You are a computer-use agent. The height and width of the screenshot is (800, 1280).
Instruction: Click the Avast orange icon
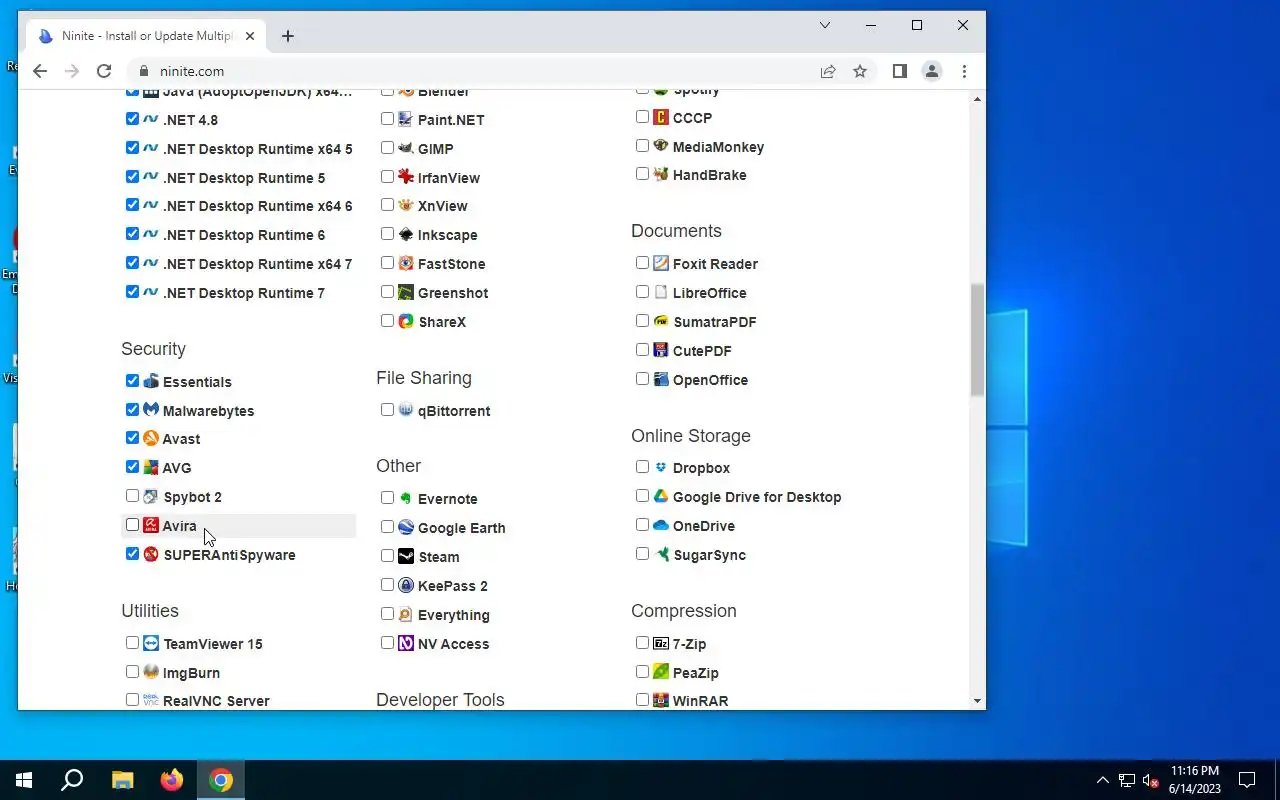(151, 438)
